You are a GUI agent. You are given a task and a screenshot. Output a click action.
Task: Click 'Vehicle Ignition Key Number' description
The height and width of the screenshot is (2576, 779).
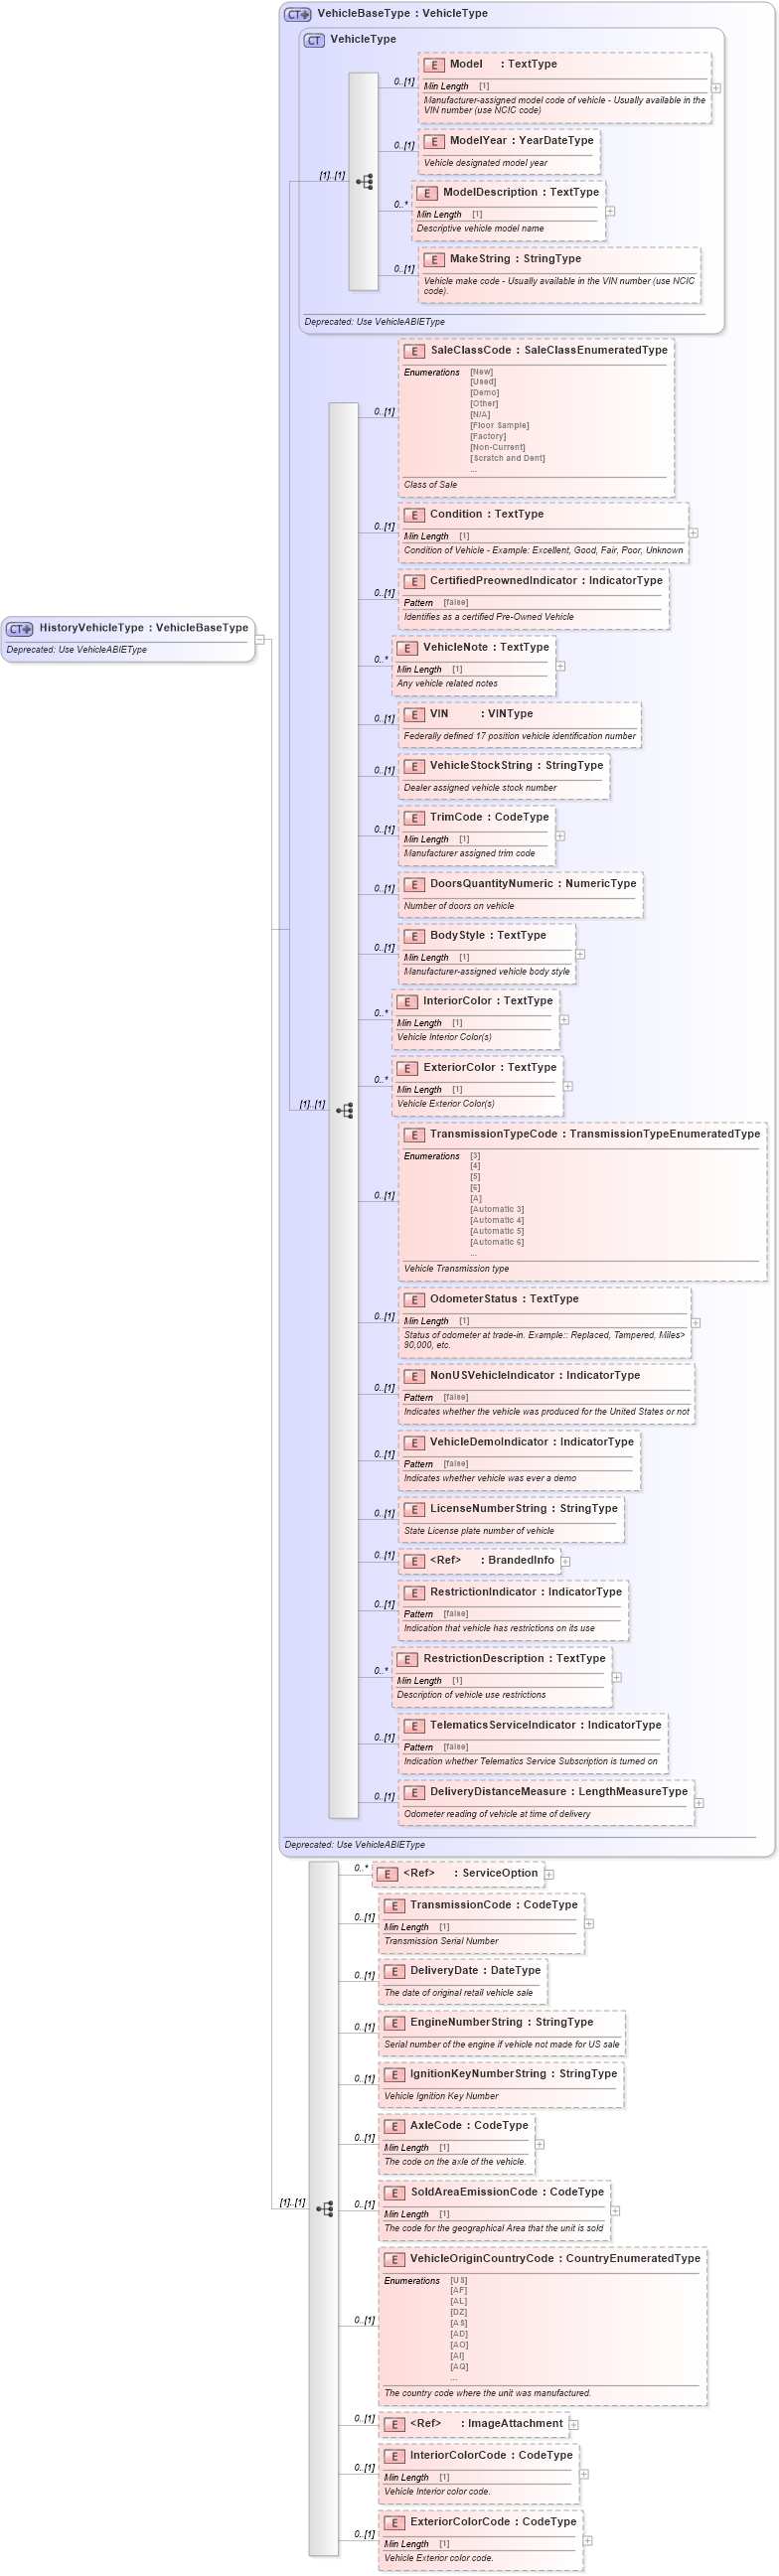pos(441,2096)
